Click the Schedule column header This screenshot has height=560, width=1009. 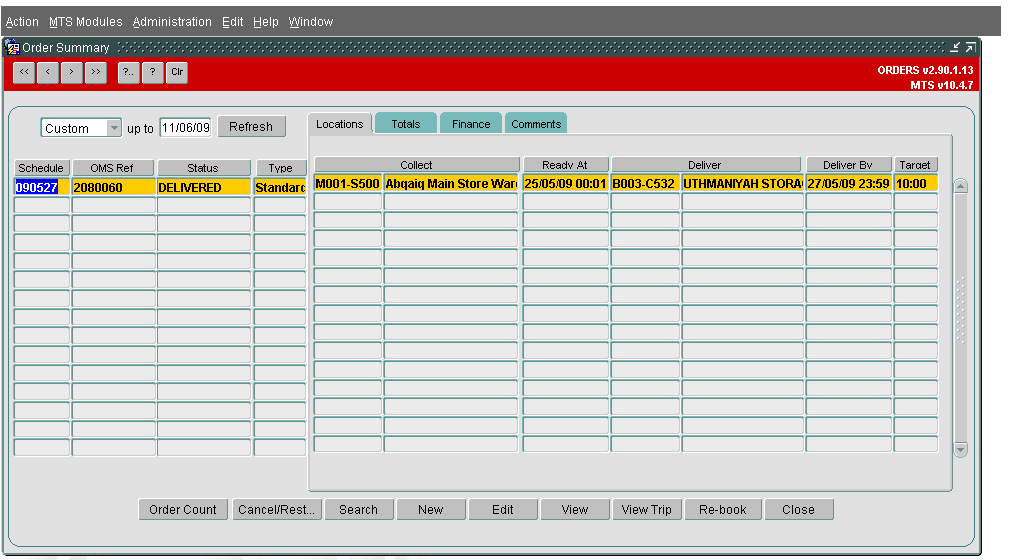(41, 168)
